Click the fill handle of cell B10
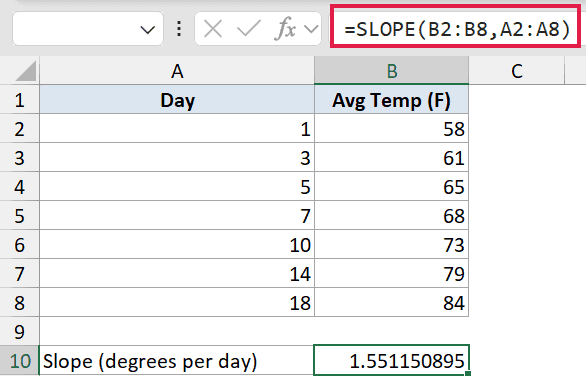 coord(468,373)
